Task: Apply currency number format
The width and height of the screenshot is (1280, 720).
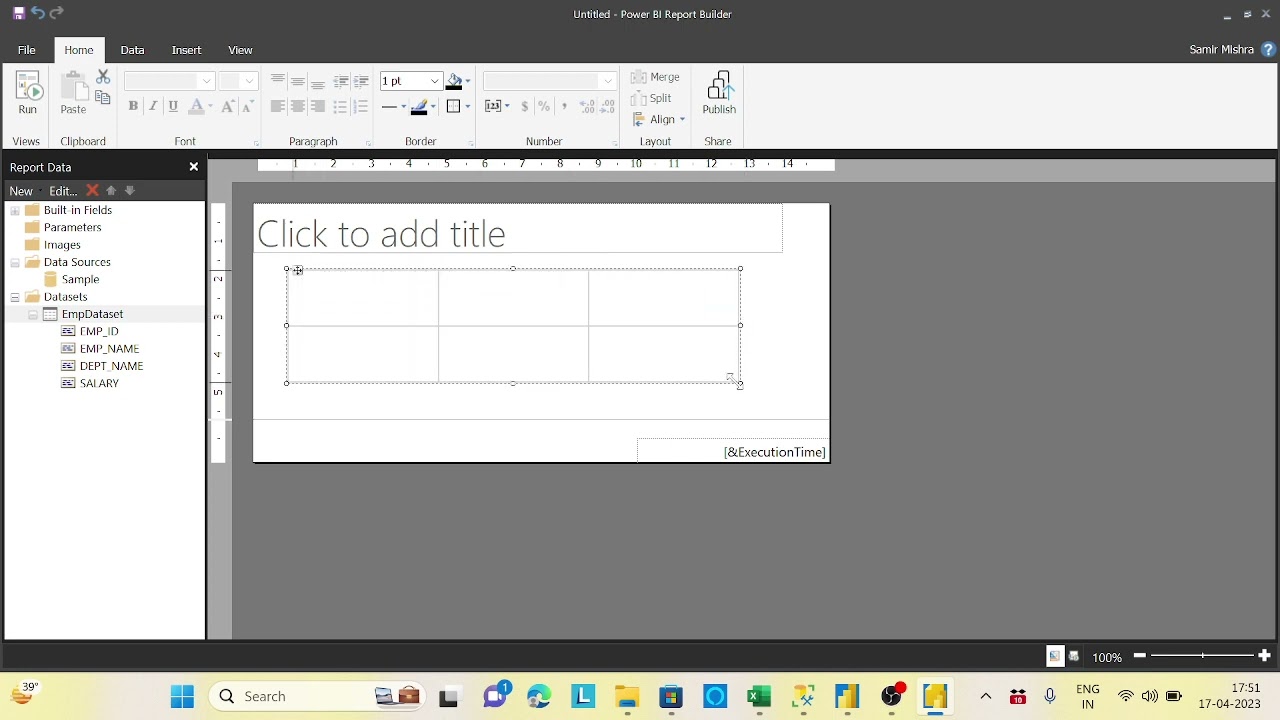Action: pyautogui.click(x=524, y=106)
